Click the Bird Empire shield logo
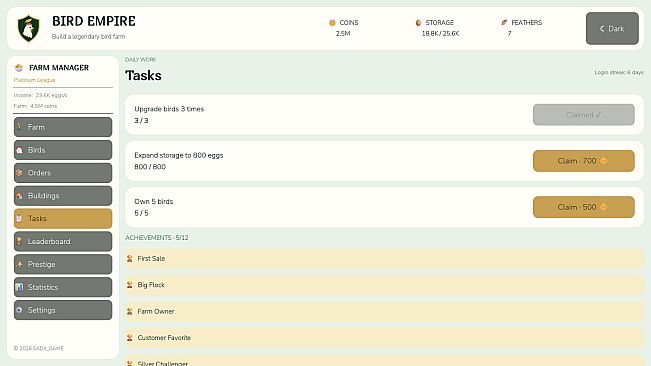Viewport: 651px width, 366px height. click(28, 28)
